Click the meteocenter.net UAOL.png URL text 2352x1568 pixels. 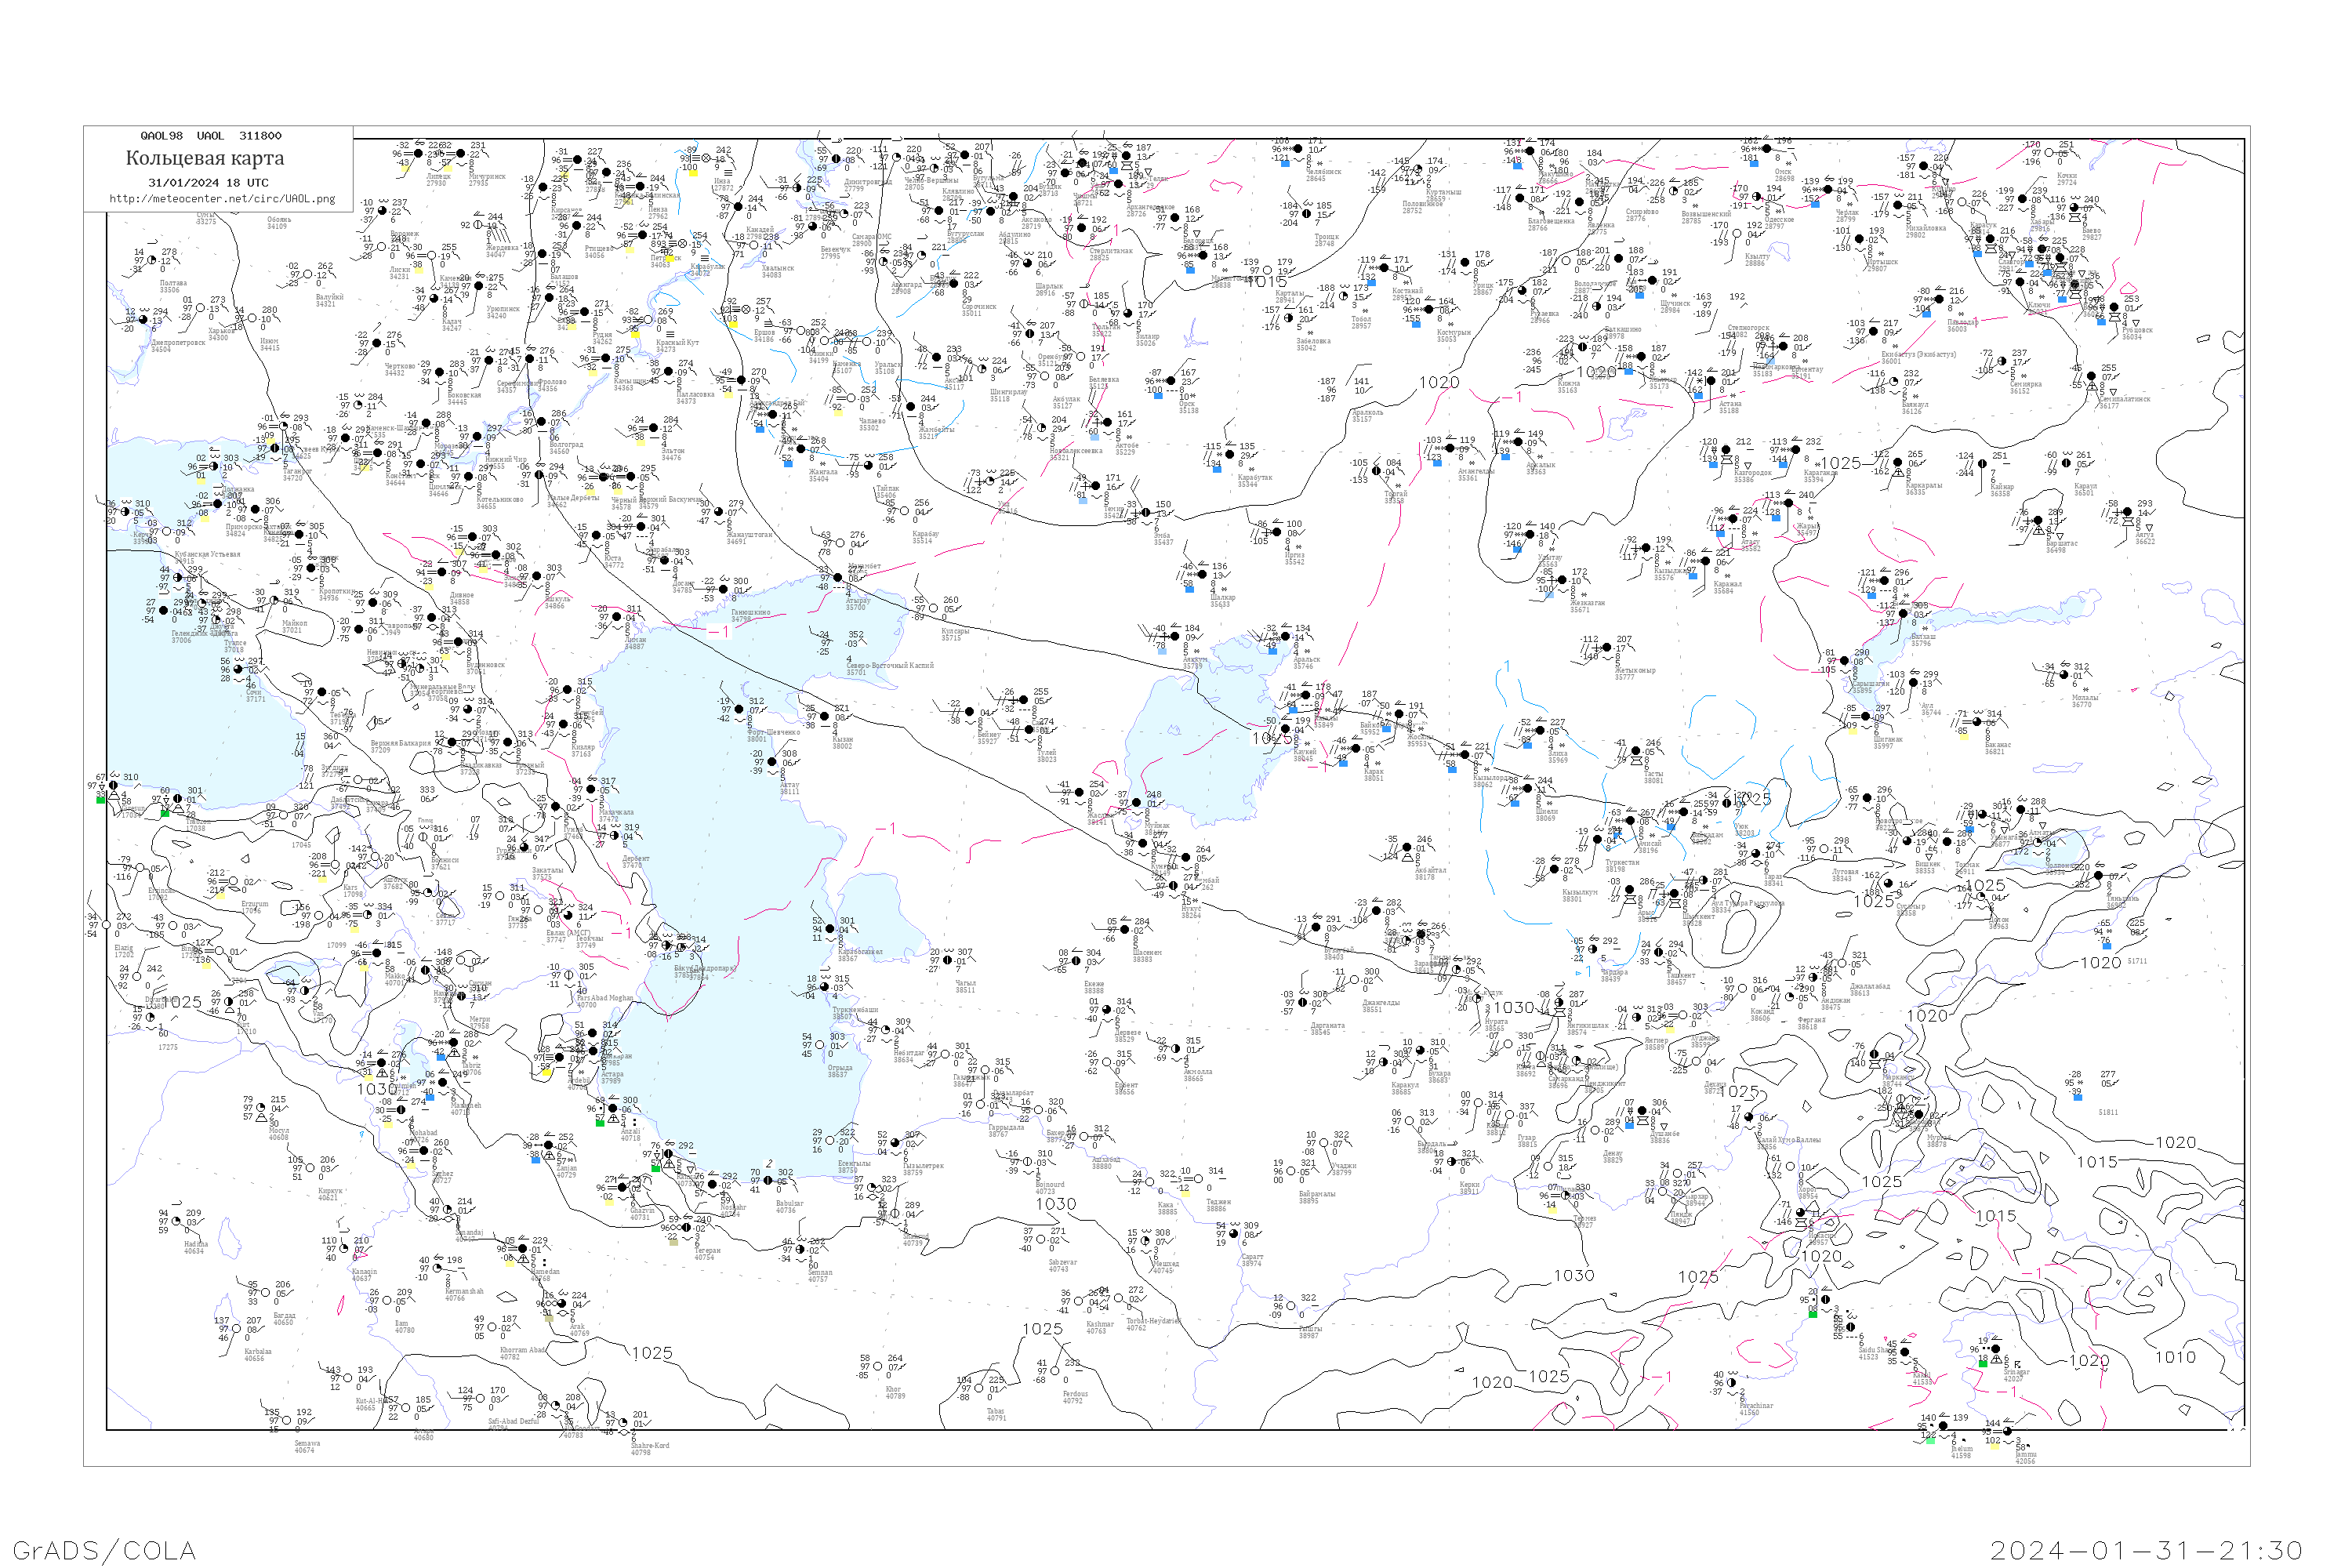pos(222,199)
